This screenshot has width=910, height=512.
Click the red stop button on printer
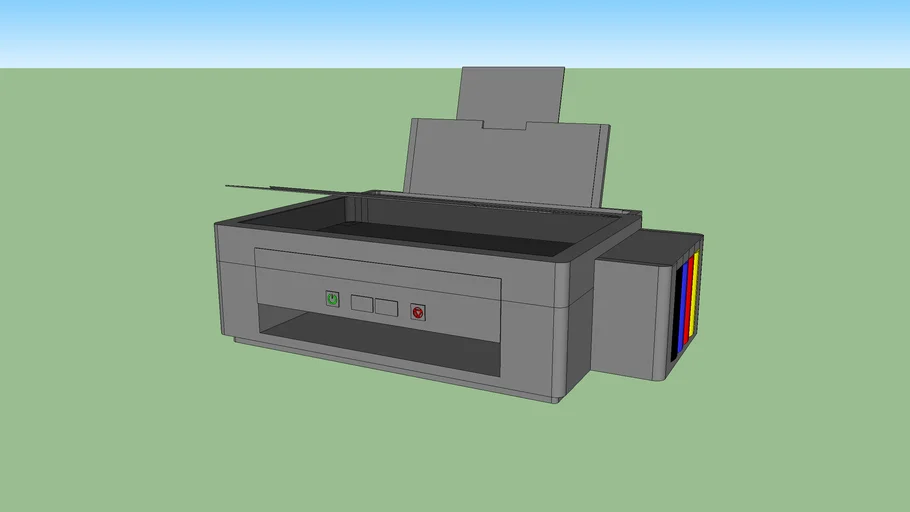[418, 312]
